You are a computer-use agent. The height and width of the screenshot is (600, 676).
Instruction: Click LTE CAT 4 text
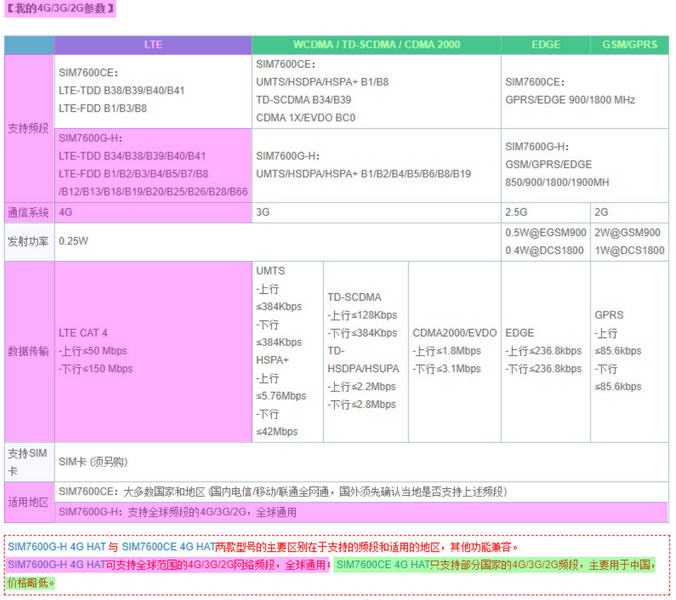click(83, 333)
